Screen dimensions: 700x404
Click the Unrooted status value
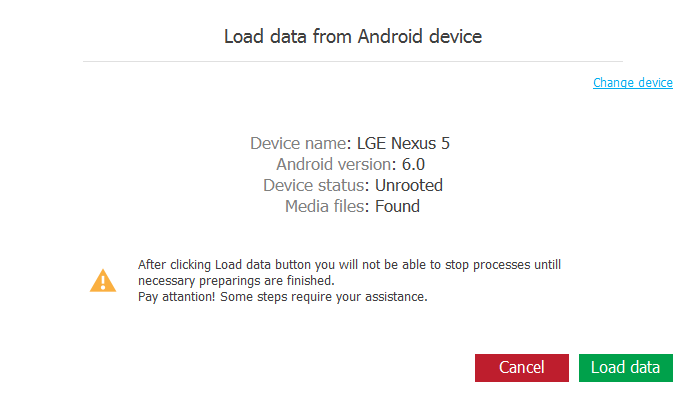point(409,185)
